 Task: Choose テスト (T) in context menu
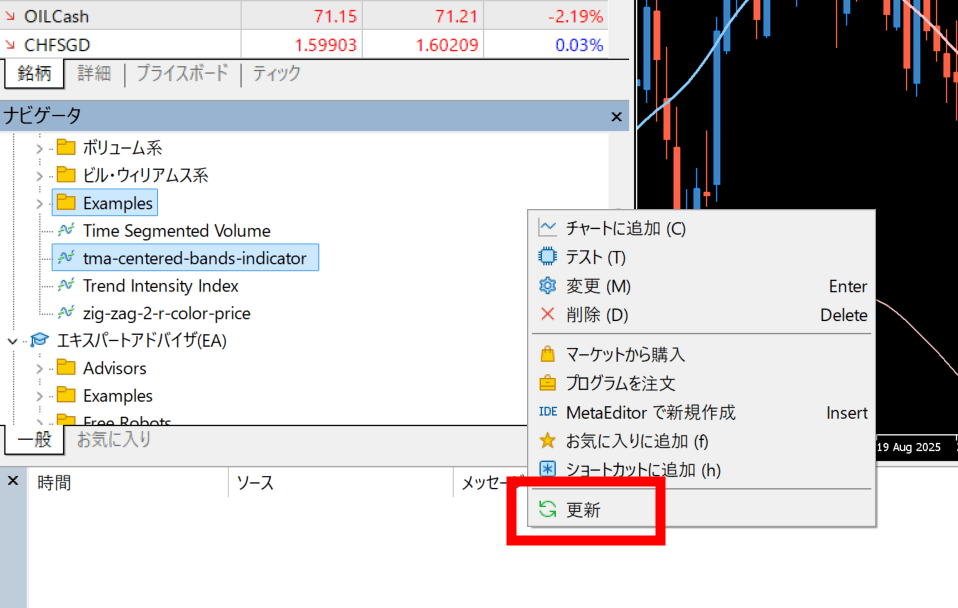click(x=703, y=257)
